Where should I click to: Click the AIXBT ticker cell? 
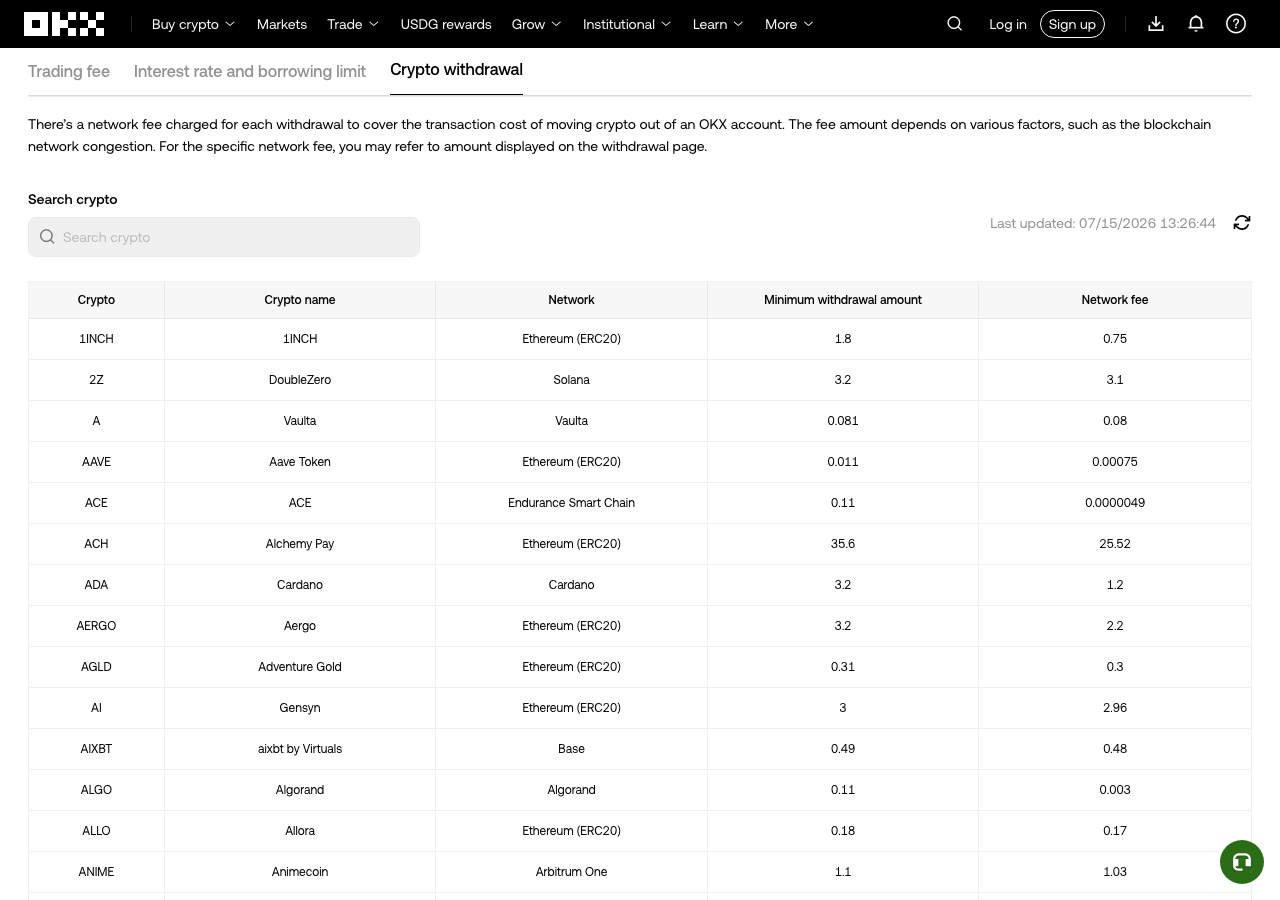click(x=96, y=749)
